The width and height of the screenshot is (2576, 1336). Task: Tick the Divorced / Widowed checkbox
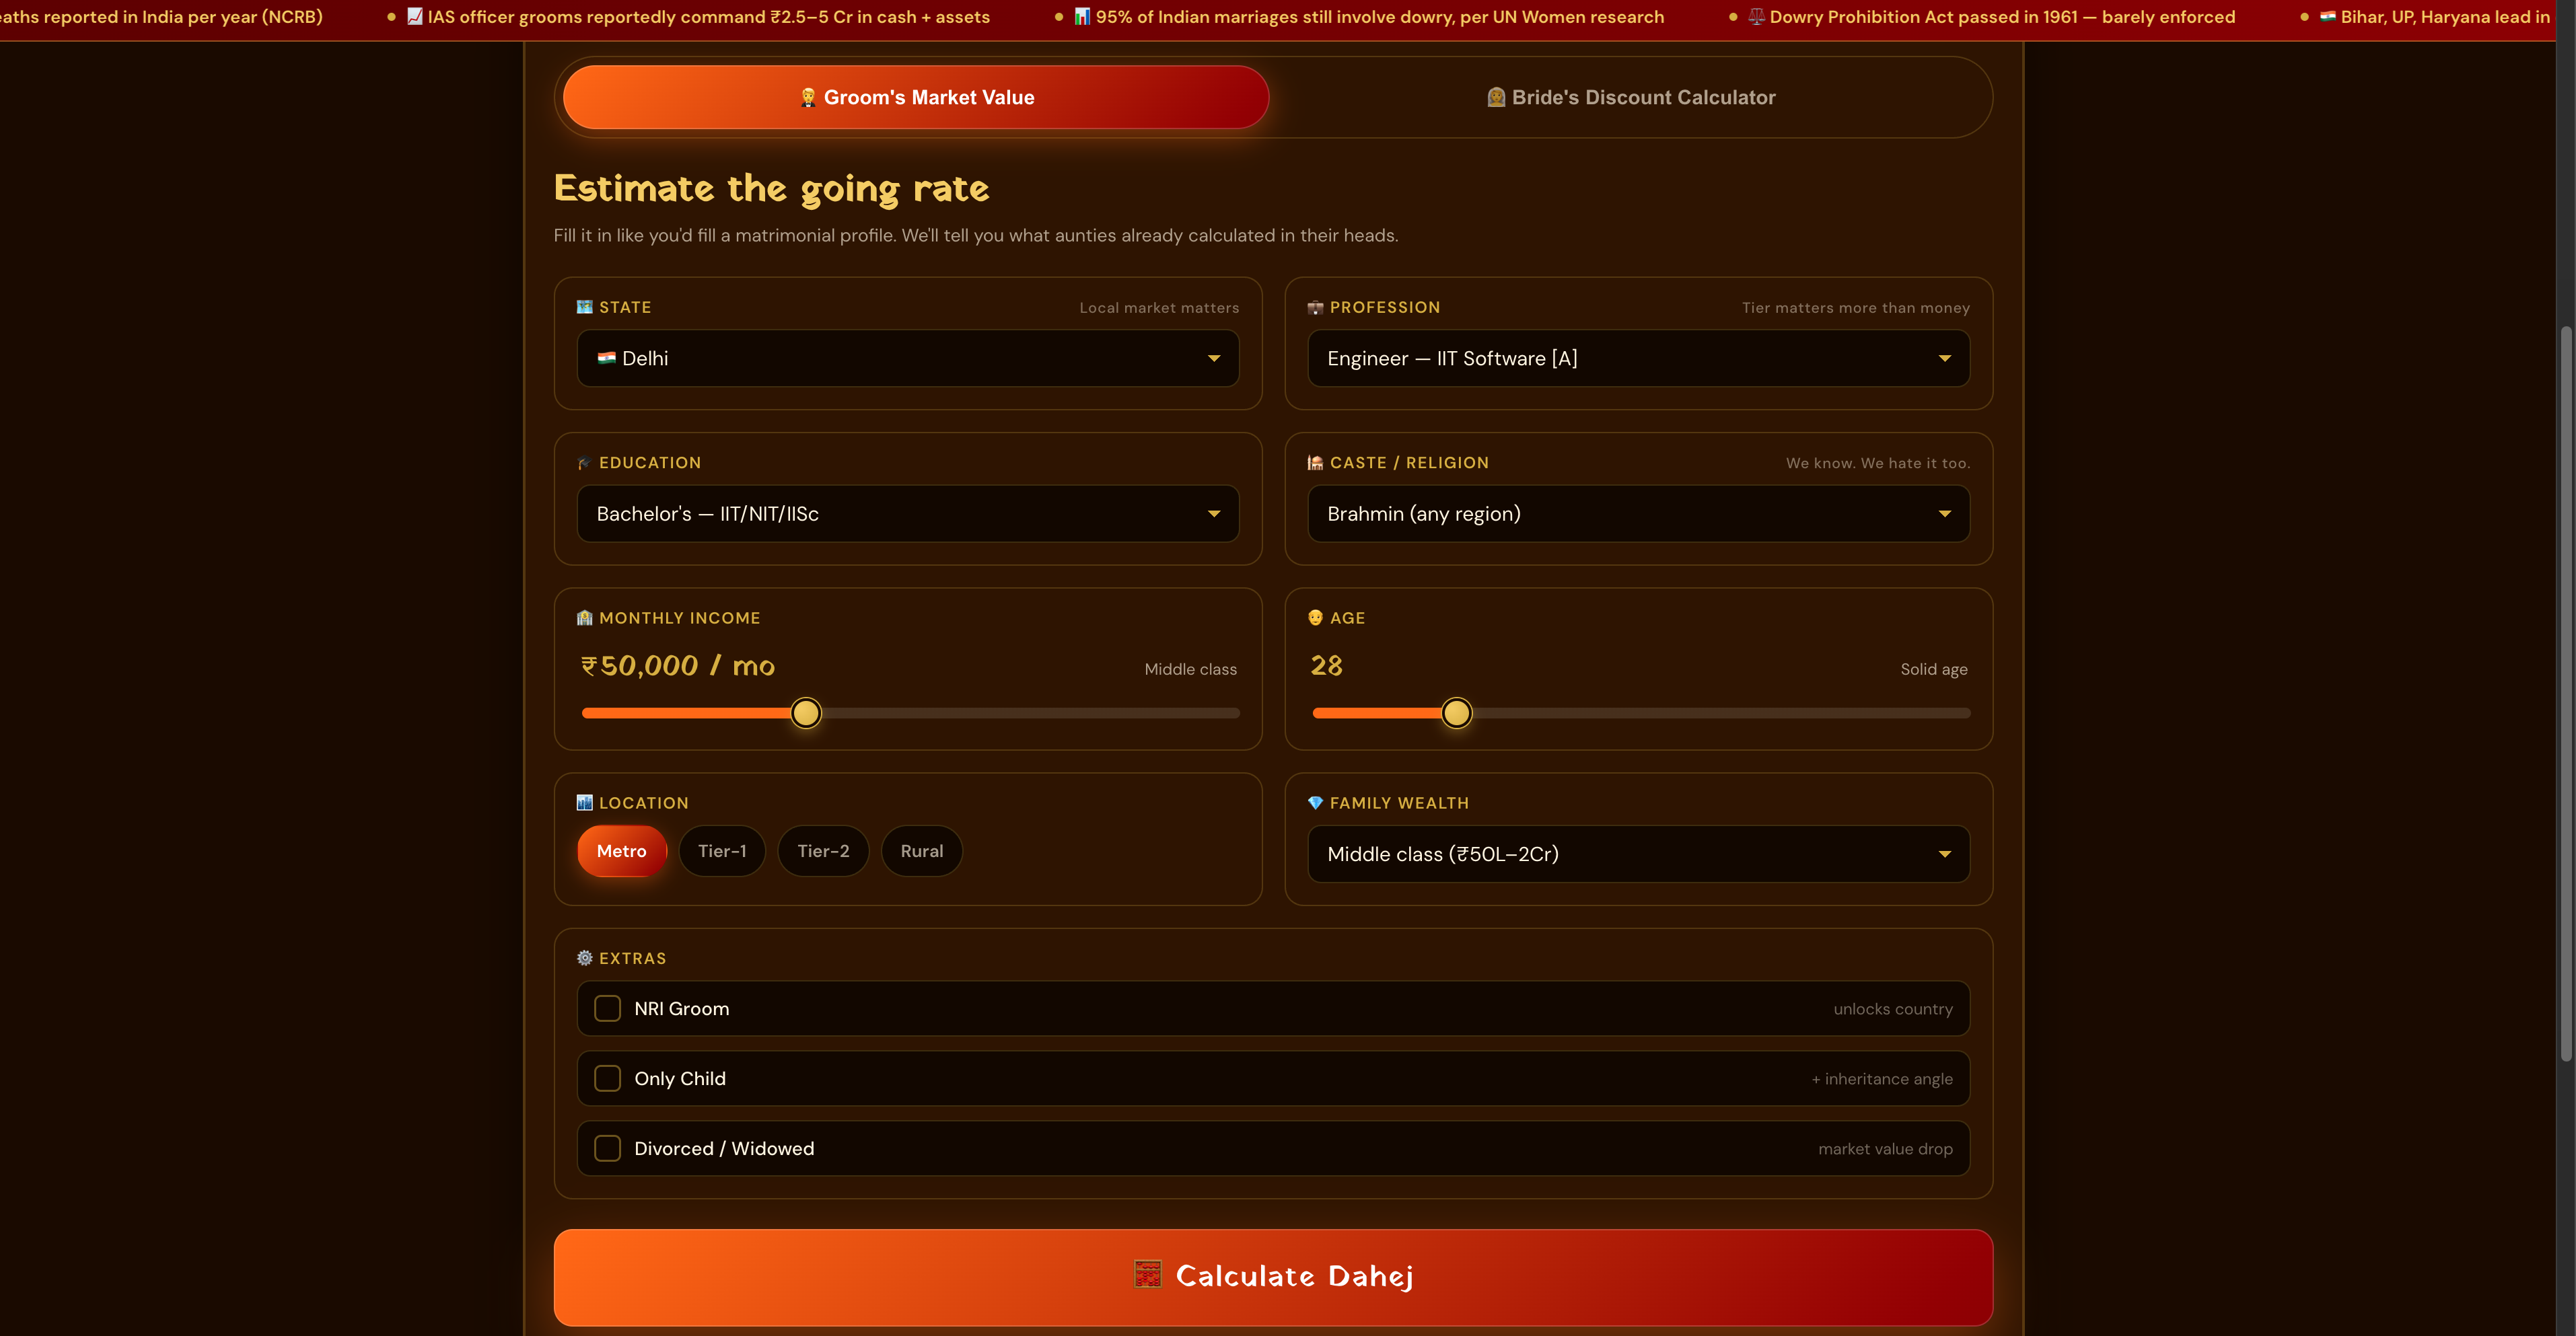607,1148
